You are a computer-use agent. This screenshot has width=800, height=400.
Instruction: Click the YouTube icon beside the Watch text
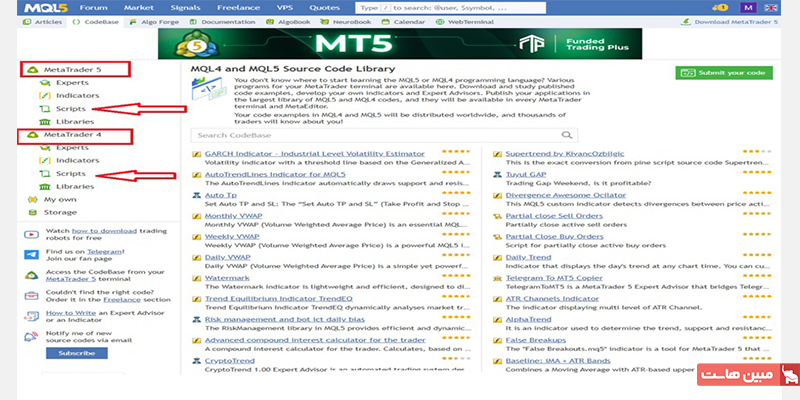tap(29, 236)
